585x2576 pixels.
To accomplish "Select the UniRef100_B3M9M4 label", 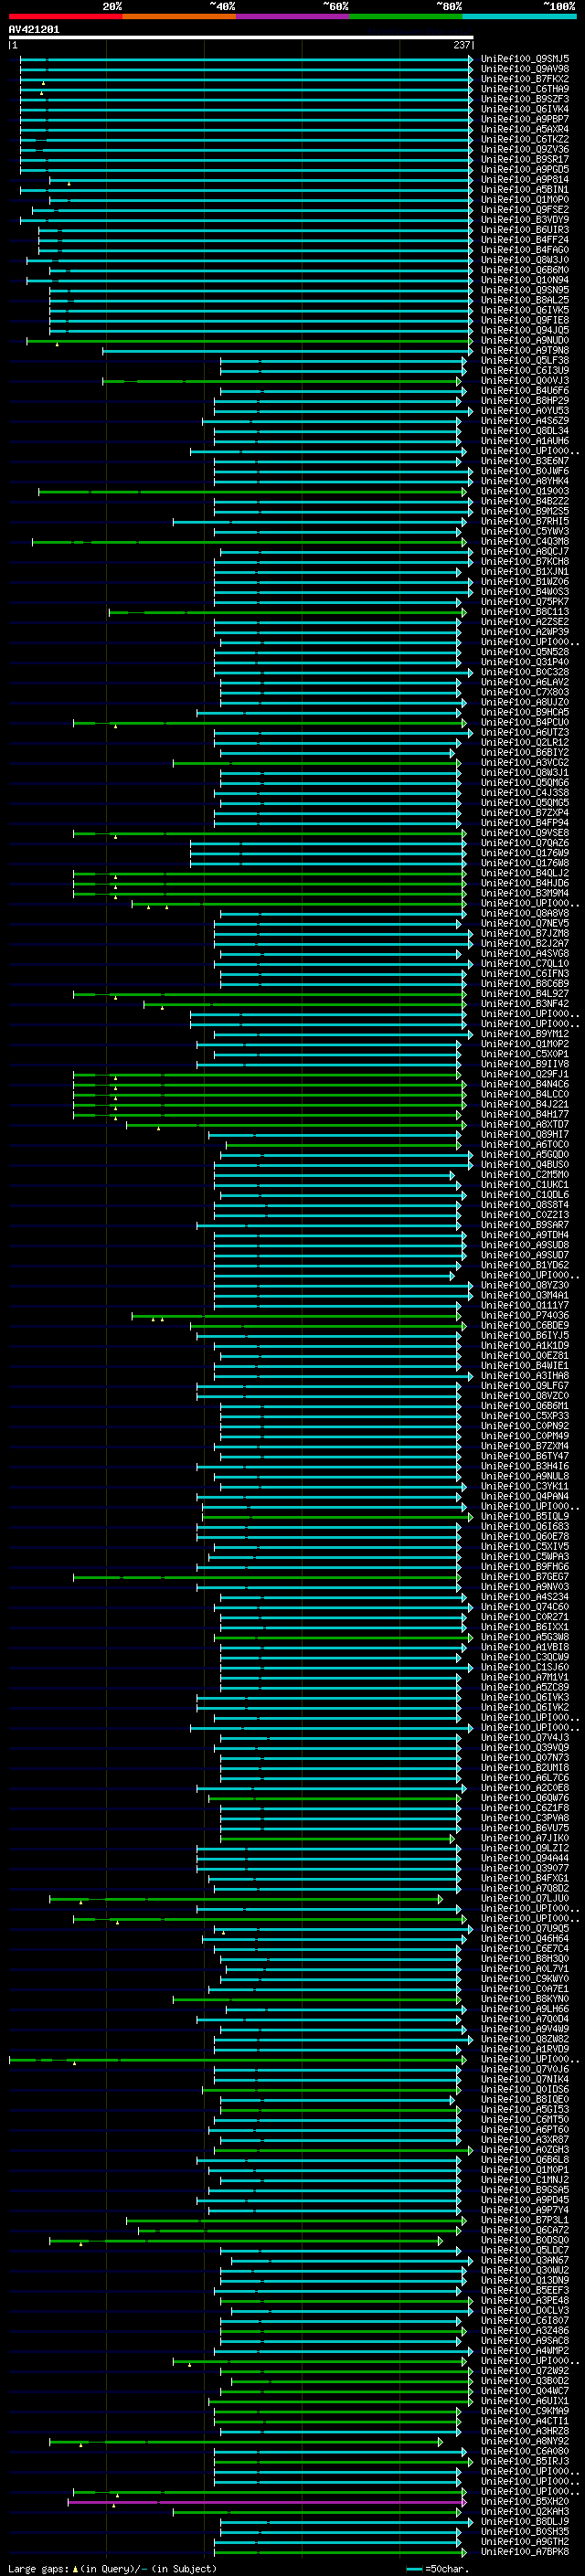I will [x=525, y=894].
